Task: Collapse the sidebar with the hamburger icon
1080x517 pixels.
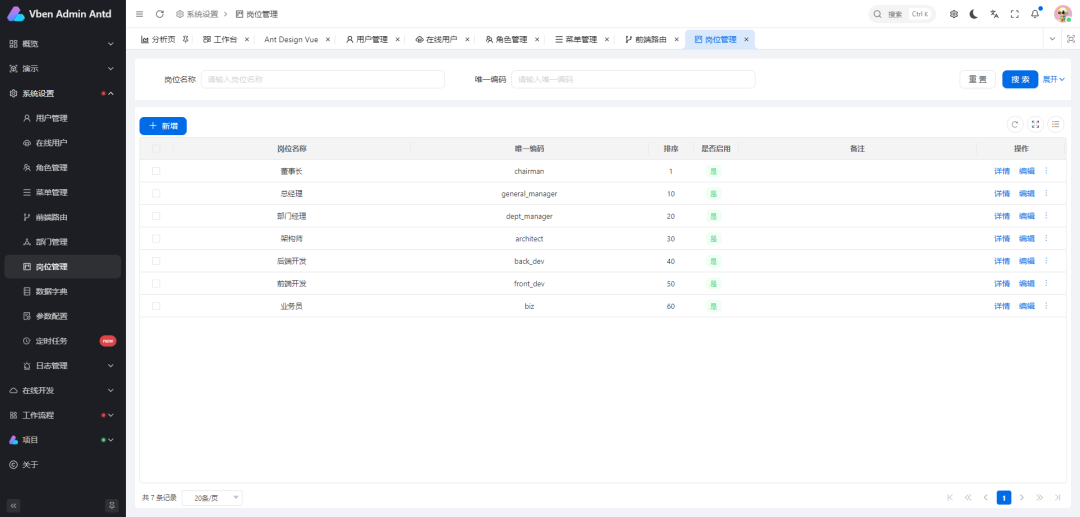Action: tap(139, 14)
